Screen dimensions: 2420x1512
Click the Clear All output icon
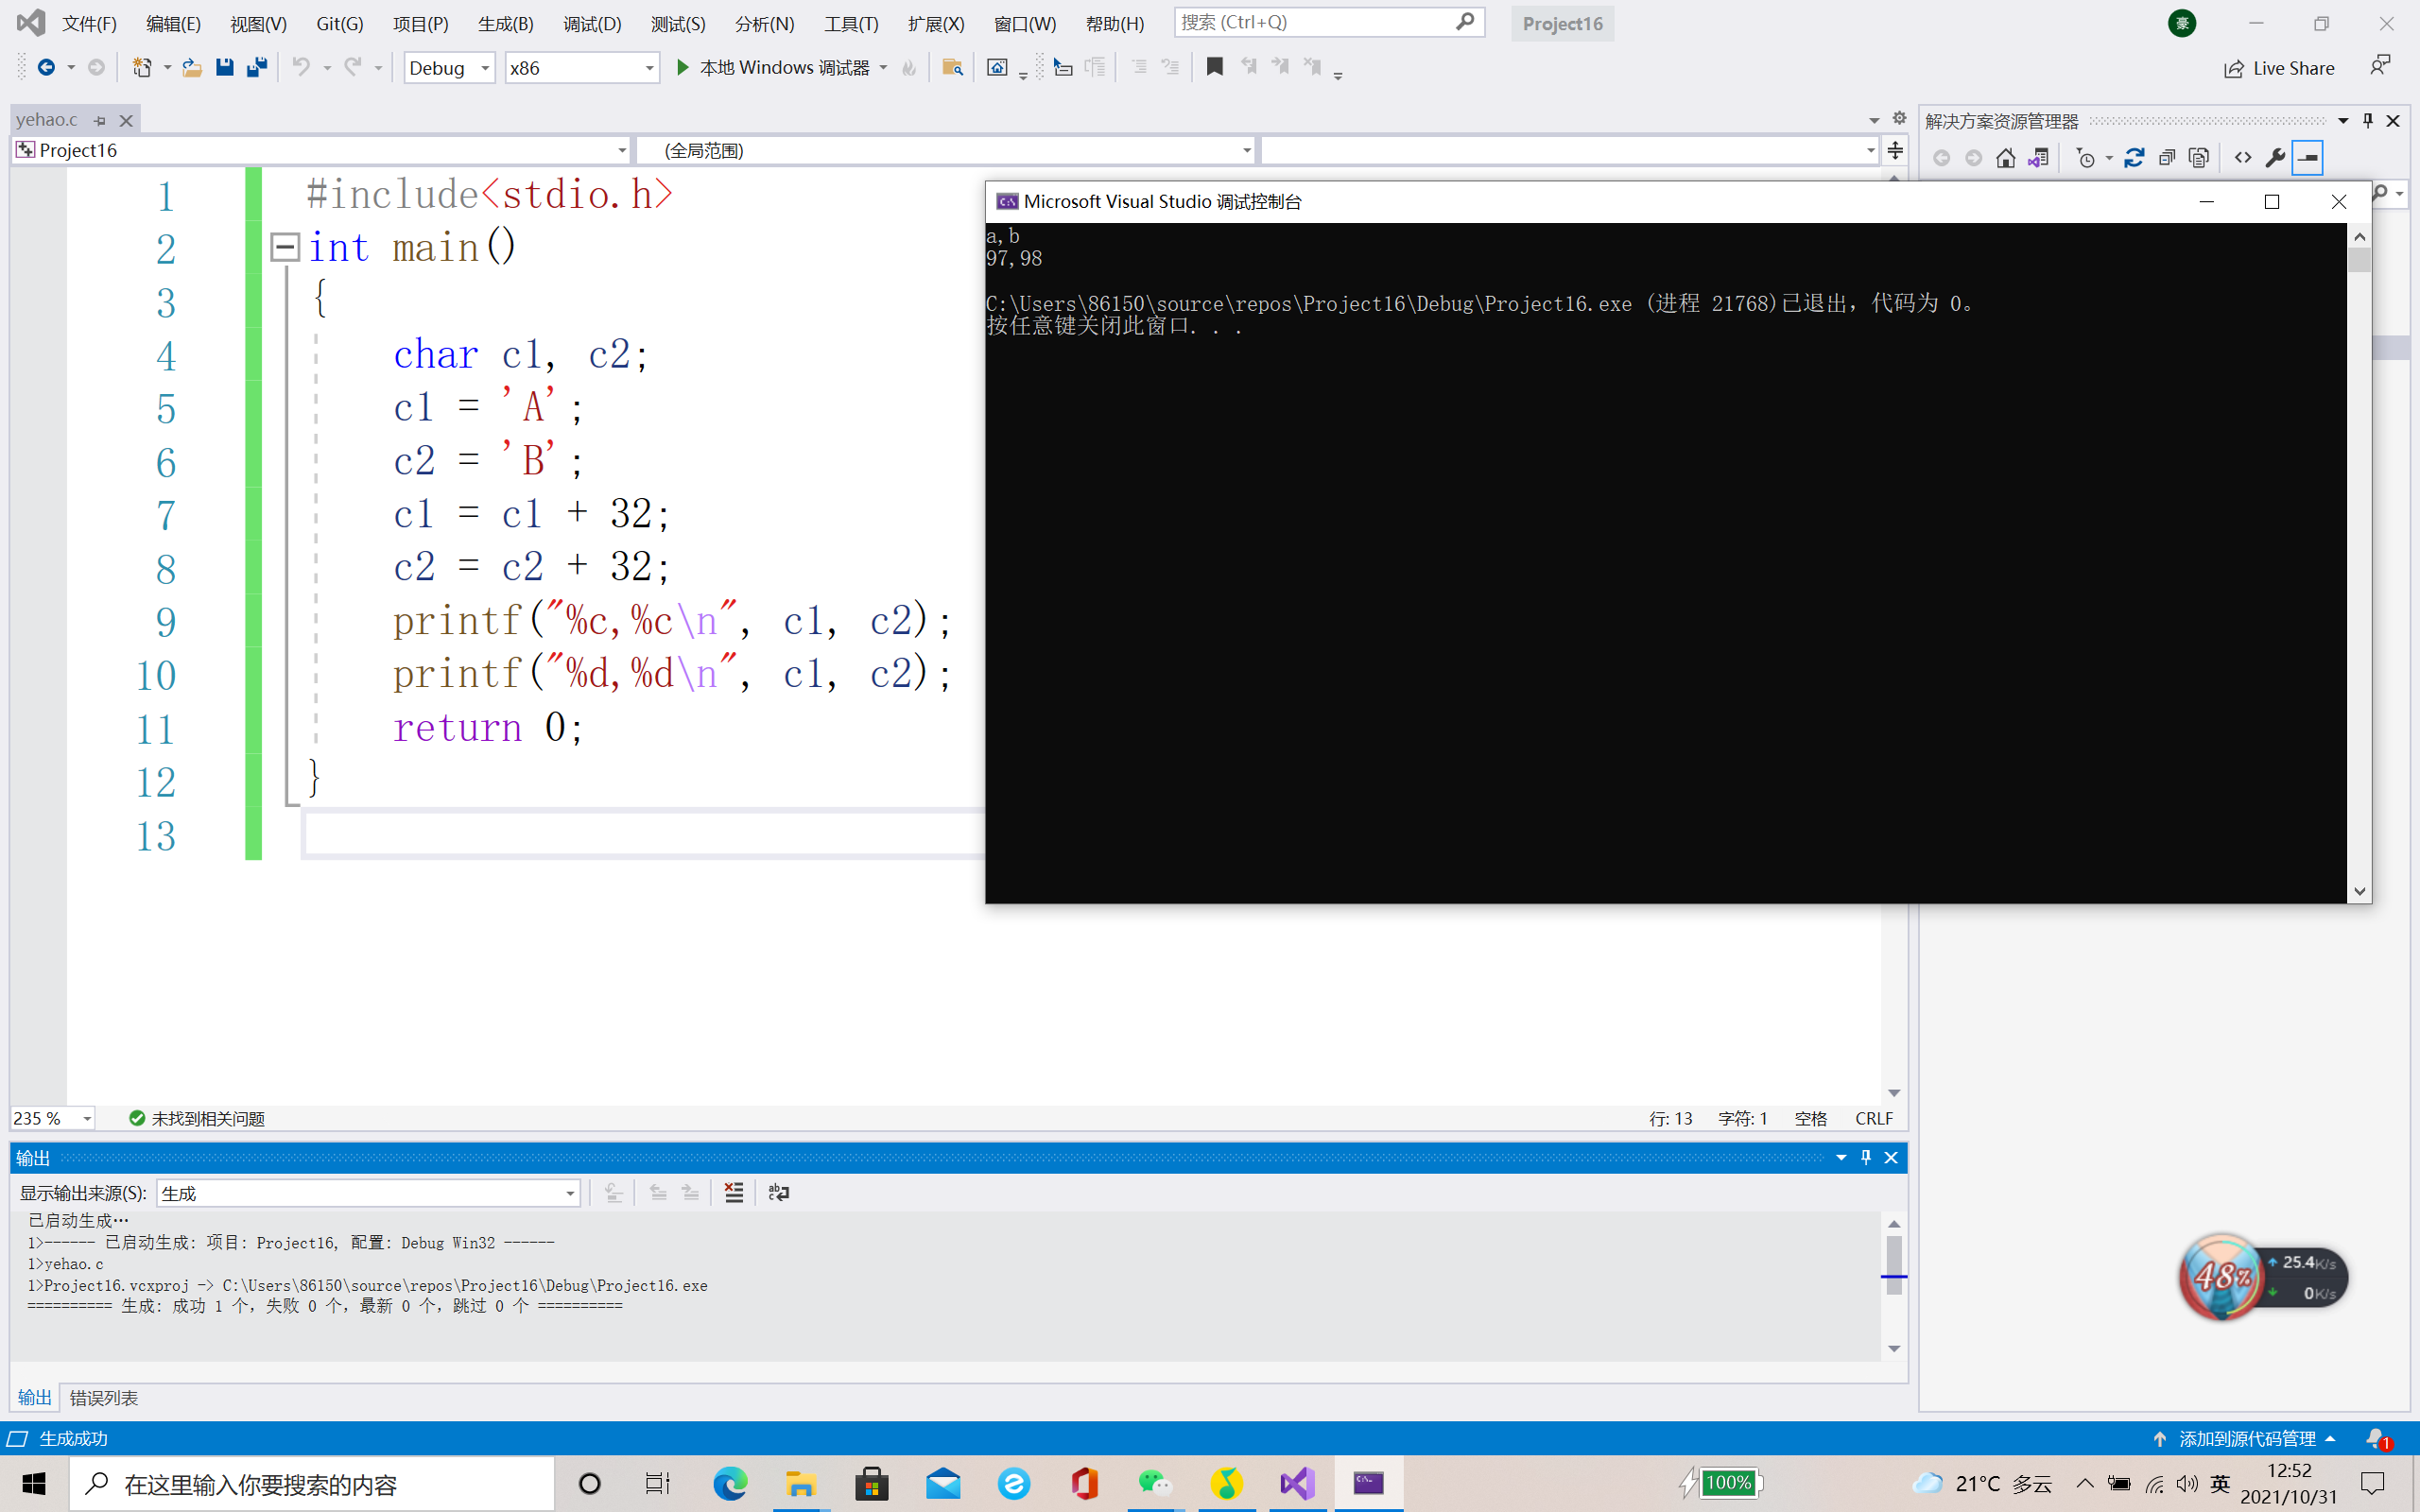[x=734, y=1192]
